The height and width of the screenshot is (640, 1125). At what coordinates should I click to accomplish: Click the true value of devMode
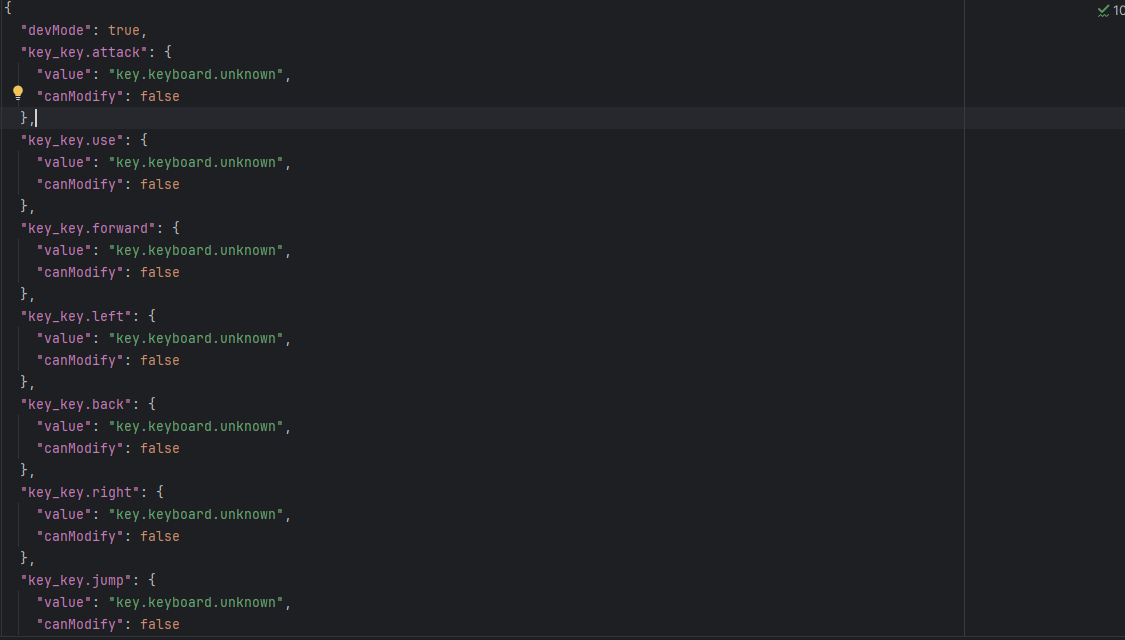tap(124, 30)
